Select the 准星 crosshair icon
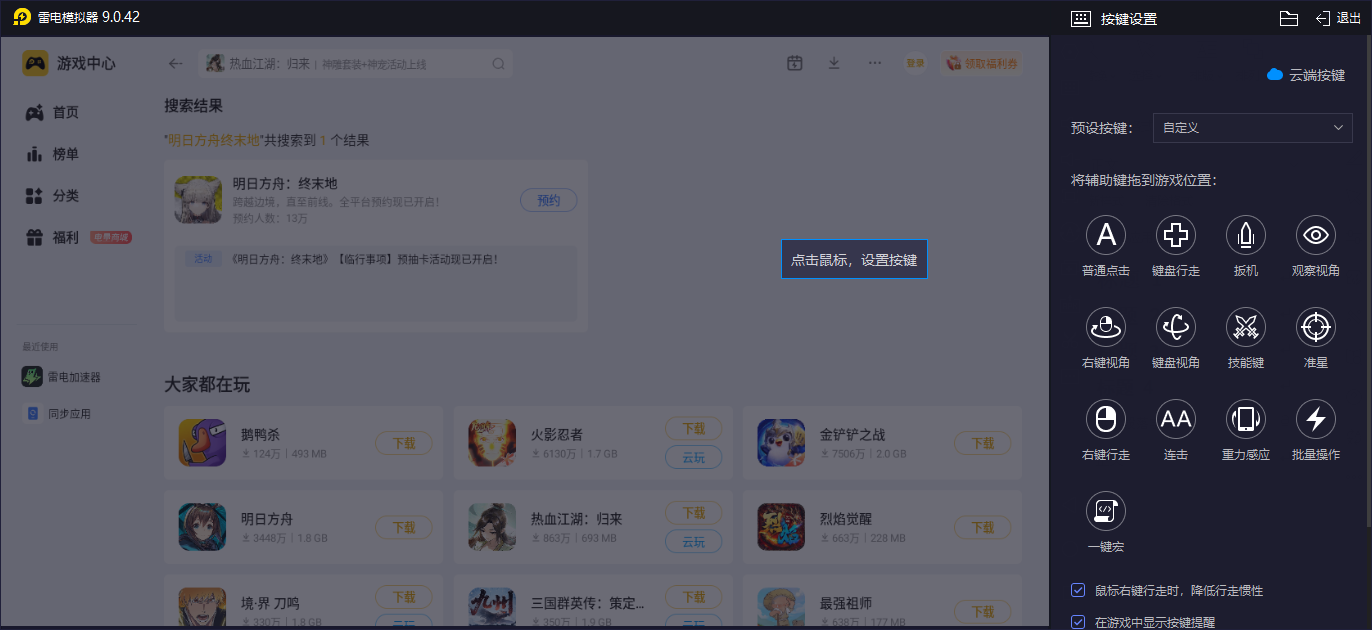1372x630 pixels. tap(1316, 326)
